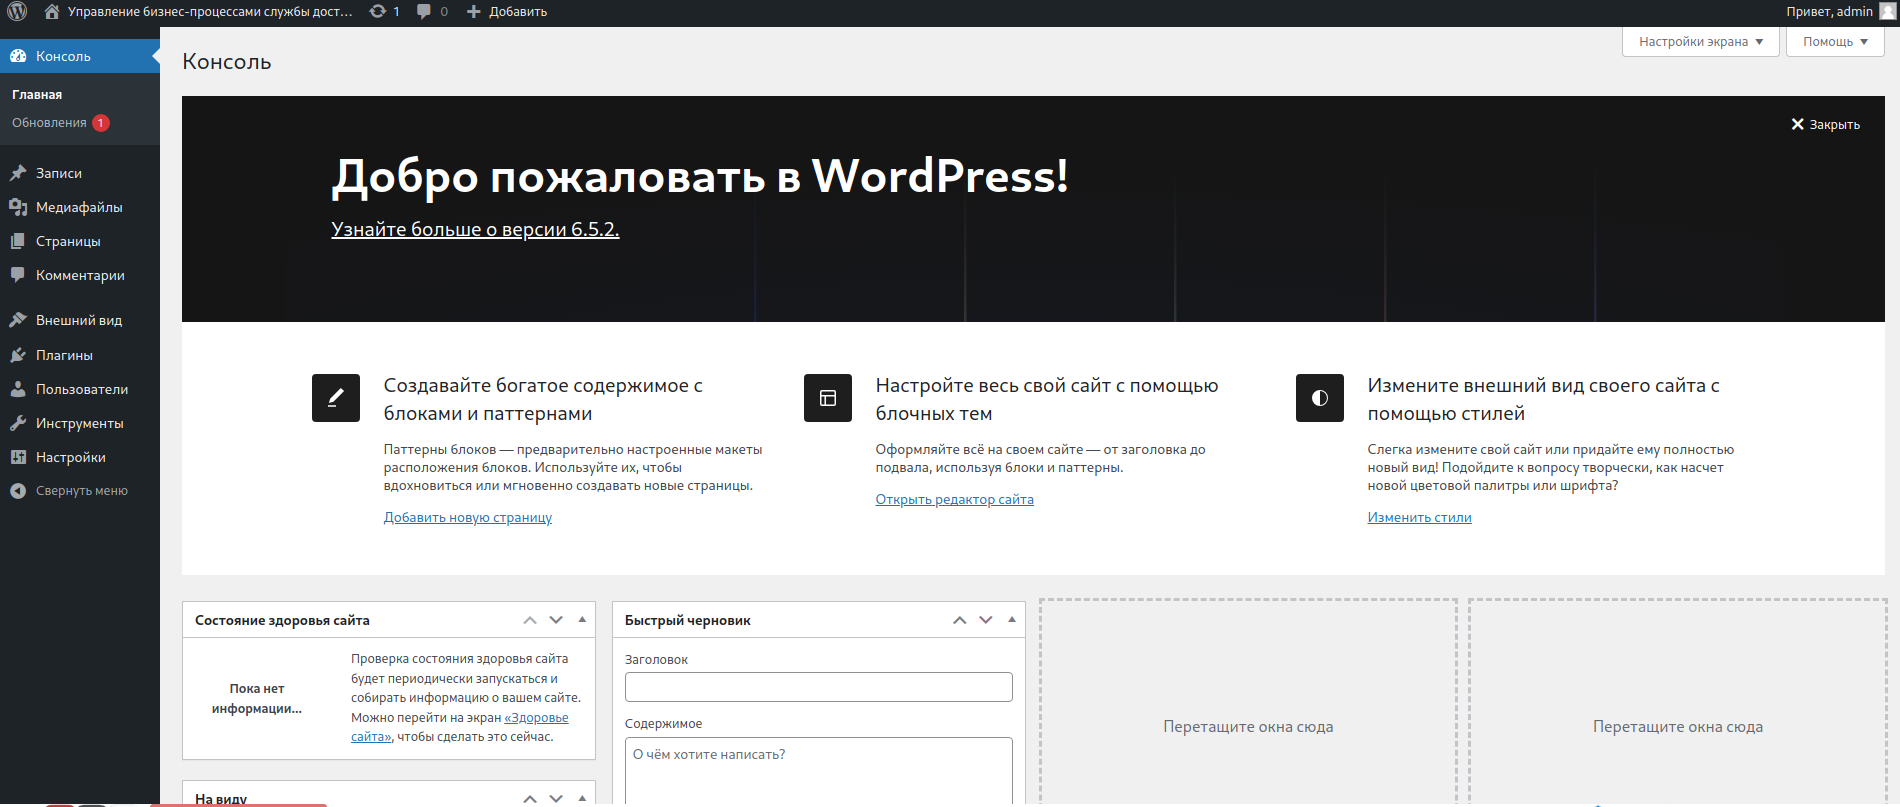Screen dimensions: 1900x807
Task: Click the Свернуть меню text
Action: tap(82, 491)
